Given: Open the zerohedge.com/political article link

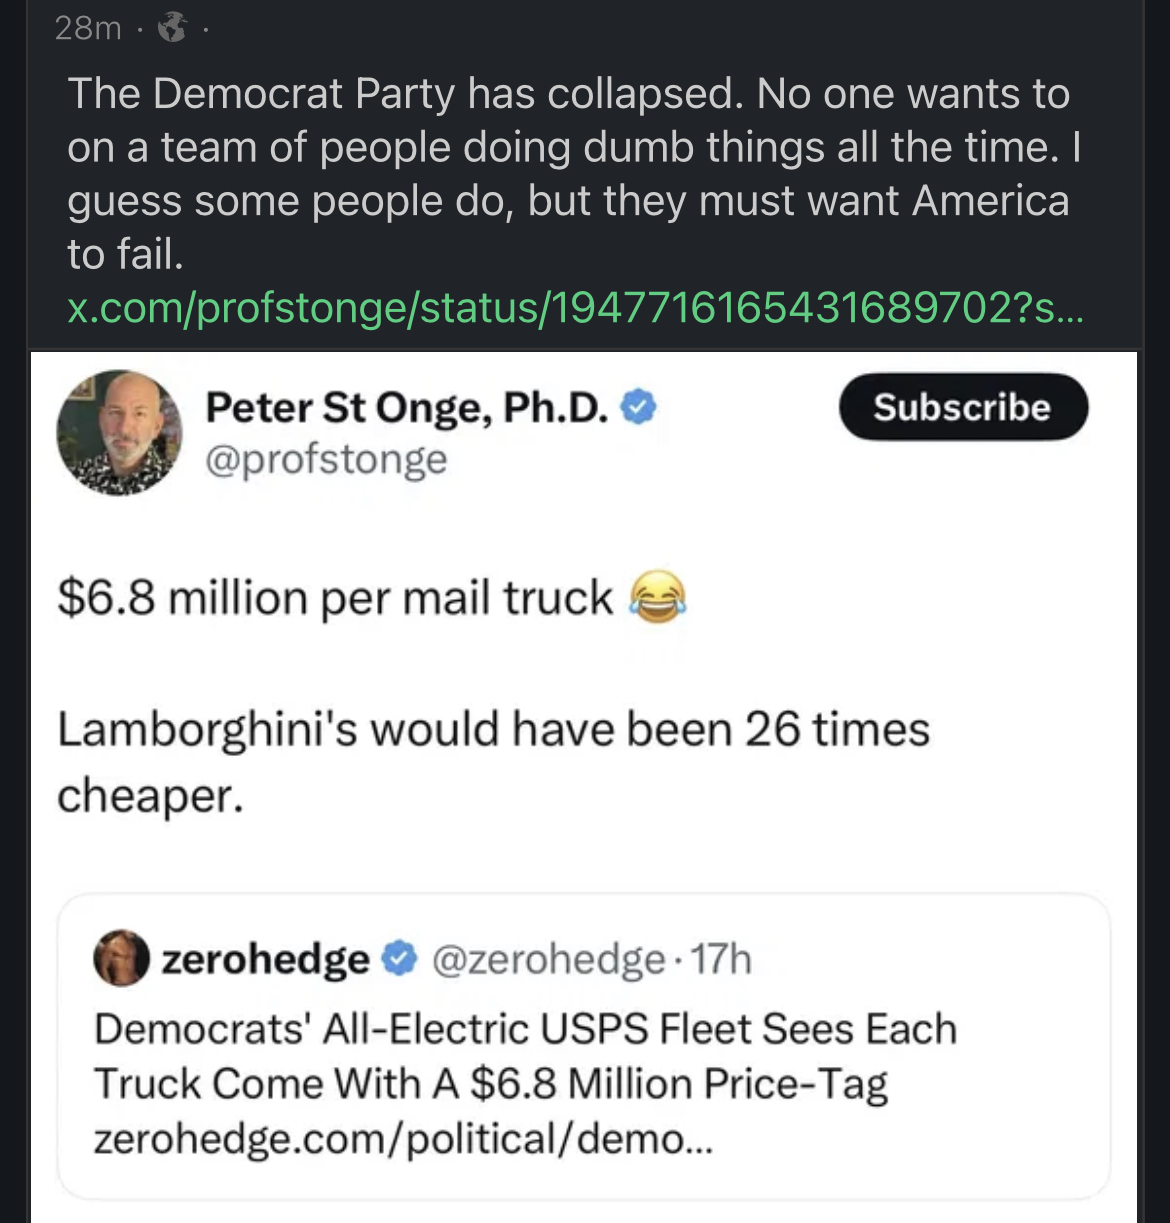Looking at the screenshot, I should 403,1139.
